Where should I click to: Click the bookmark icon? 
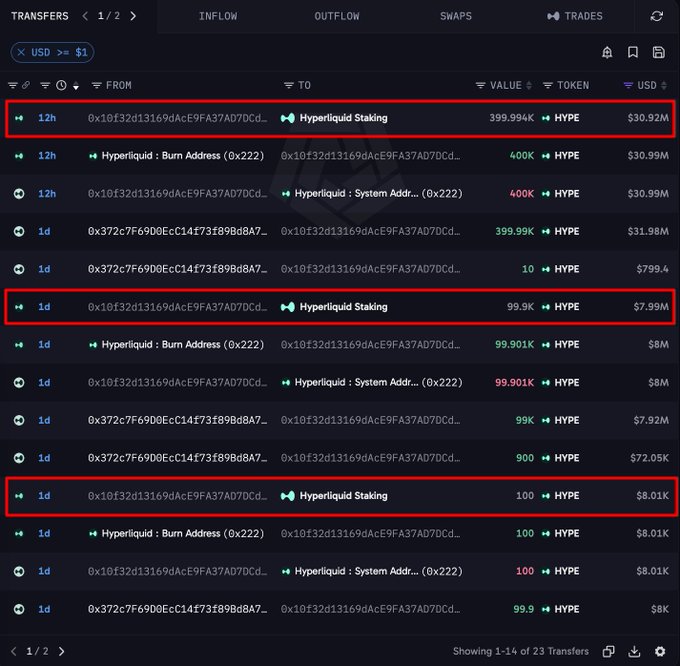point(633,52)
